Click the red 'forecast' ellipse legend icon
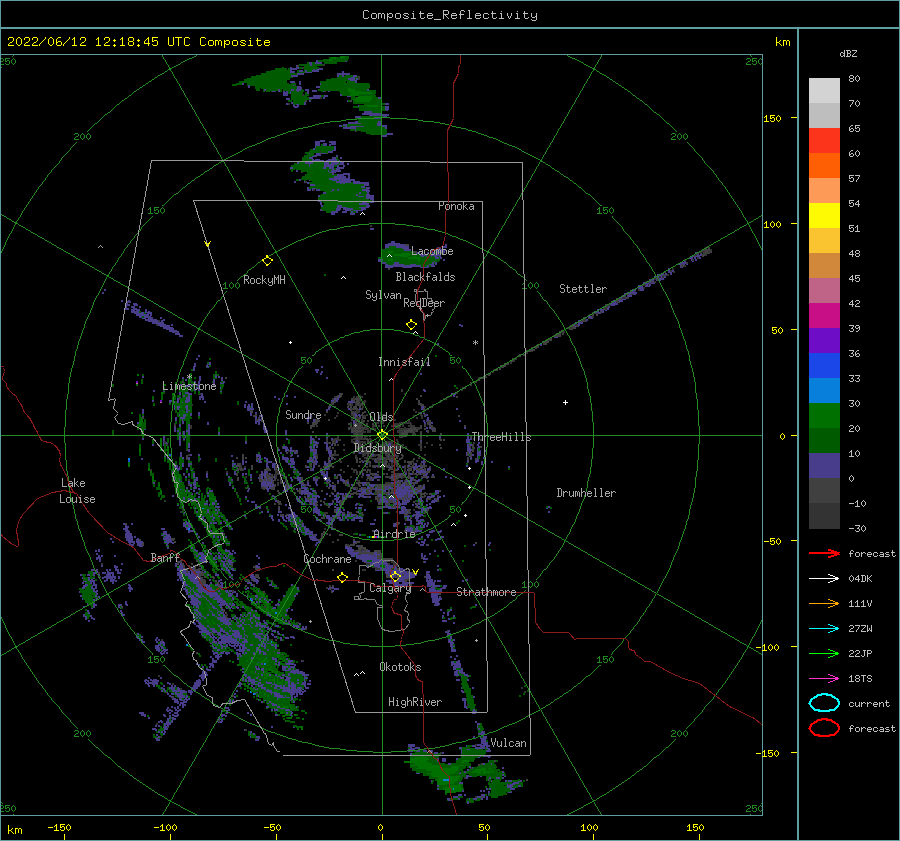This screenshot has height=841, width=900. coord(824,728)
